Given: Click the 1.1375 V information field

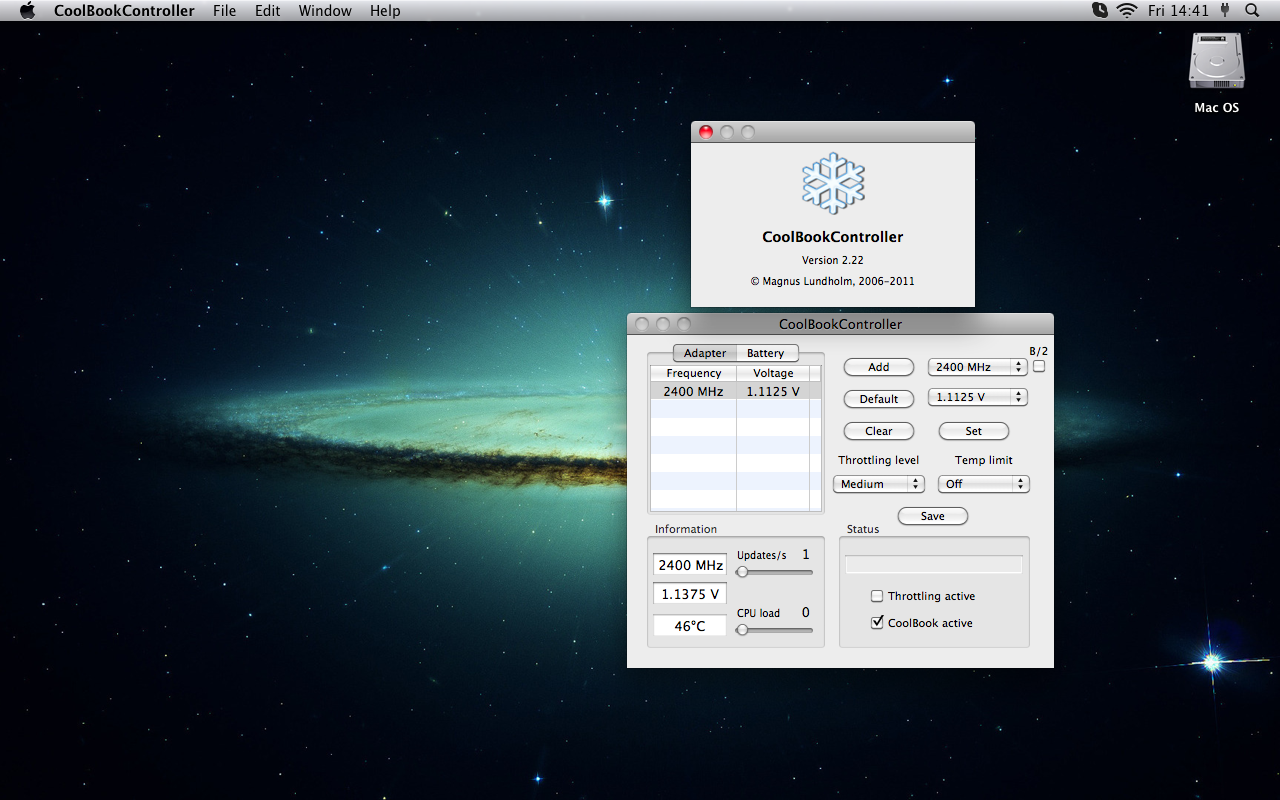Looking at the screenshot, I should point(690,594).
